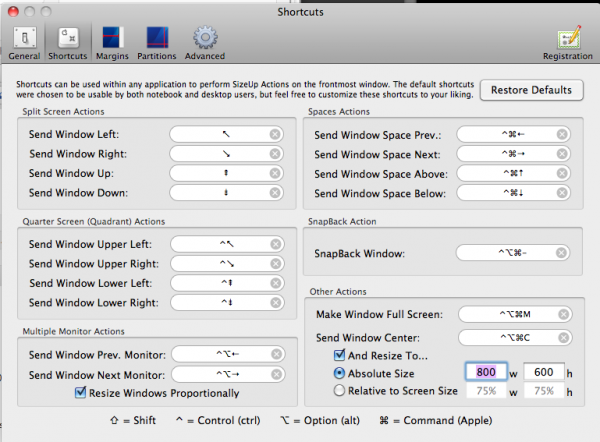
Task: Click the 'SnapBack Action' heading text
Action: [x=342, y=222]
